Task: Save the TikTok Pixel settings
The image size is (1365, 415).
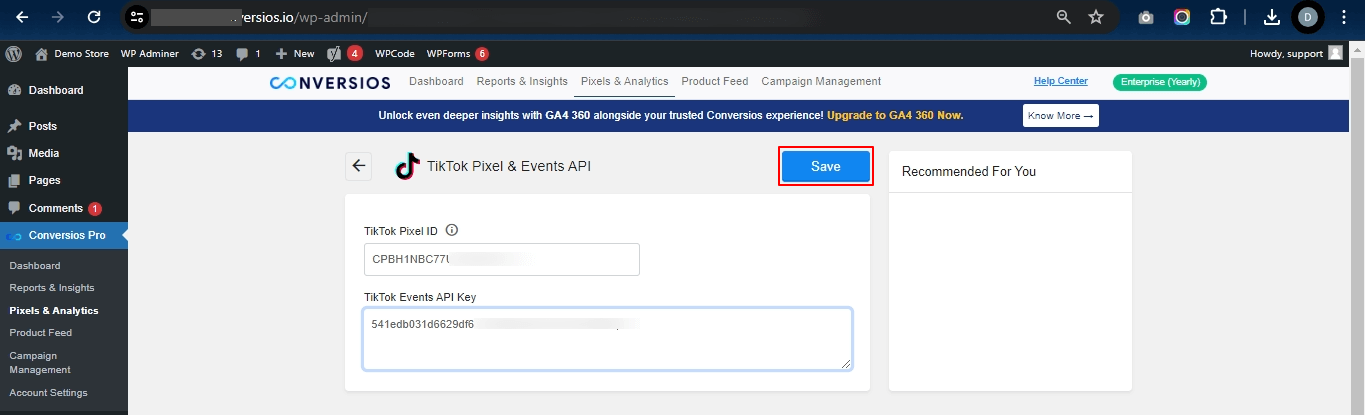Action: click(x=826, y=167)
